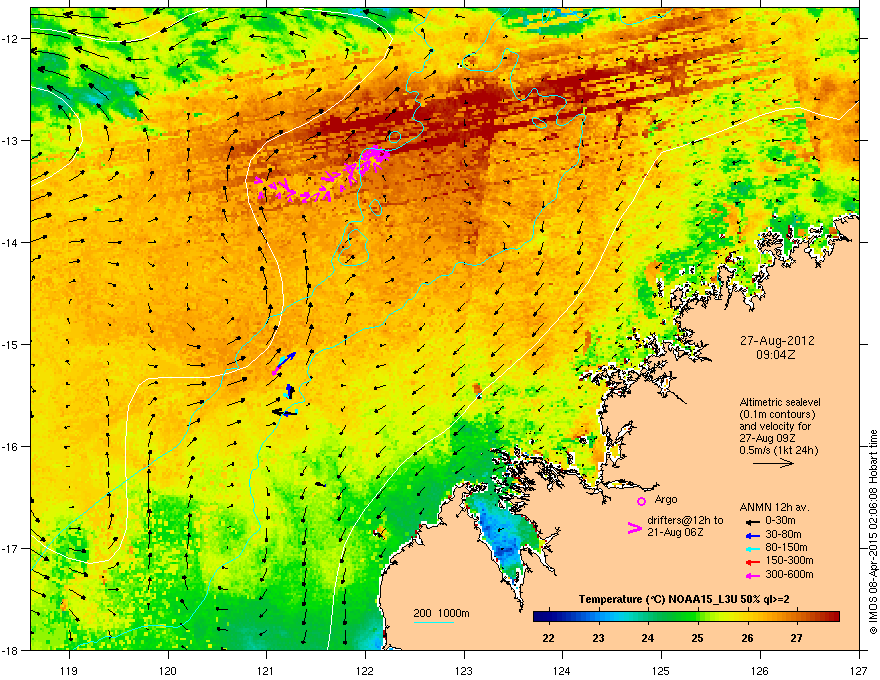Image resolution: width=880 pixels, height=680 pixels.
Task: Click latitude axis label -16
Action: (10, 446)
